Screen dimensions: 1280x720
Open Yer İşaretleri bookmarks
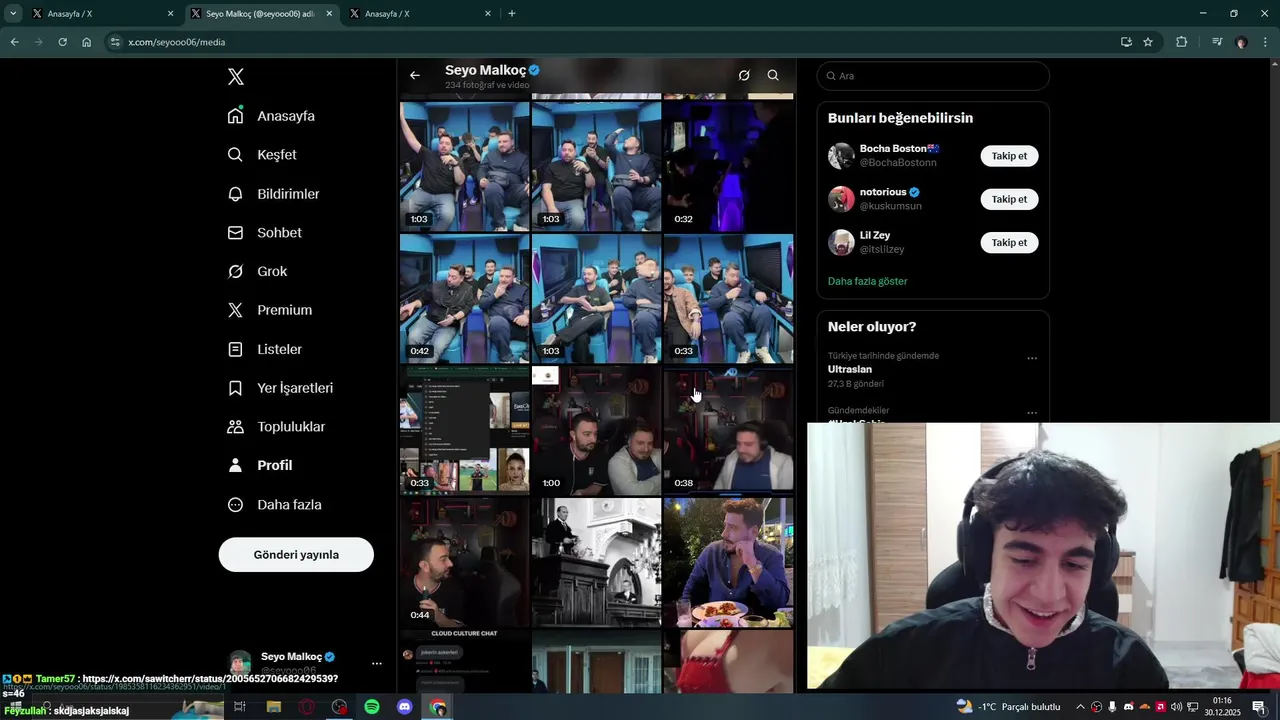coord(280,388)
